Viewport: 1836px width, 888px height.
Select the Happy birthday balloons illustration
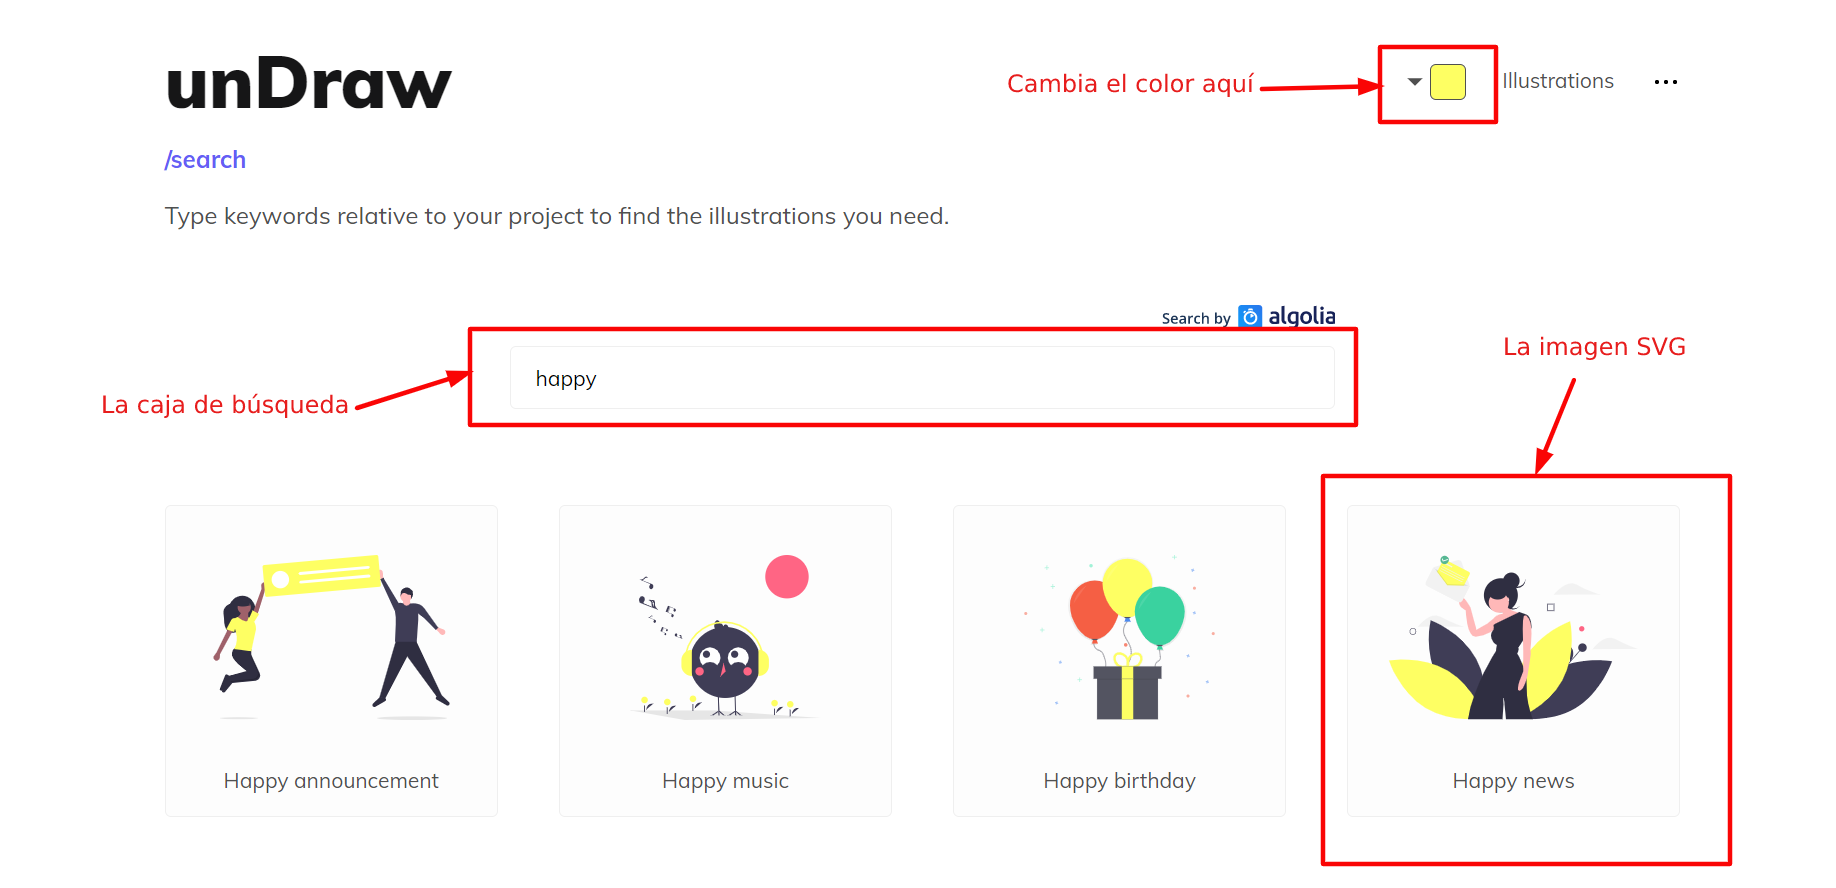pyautogui.click(x=1119, y=638)
